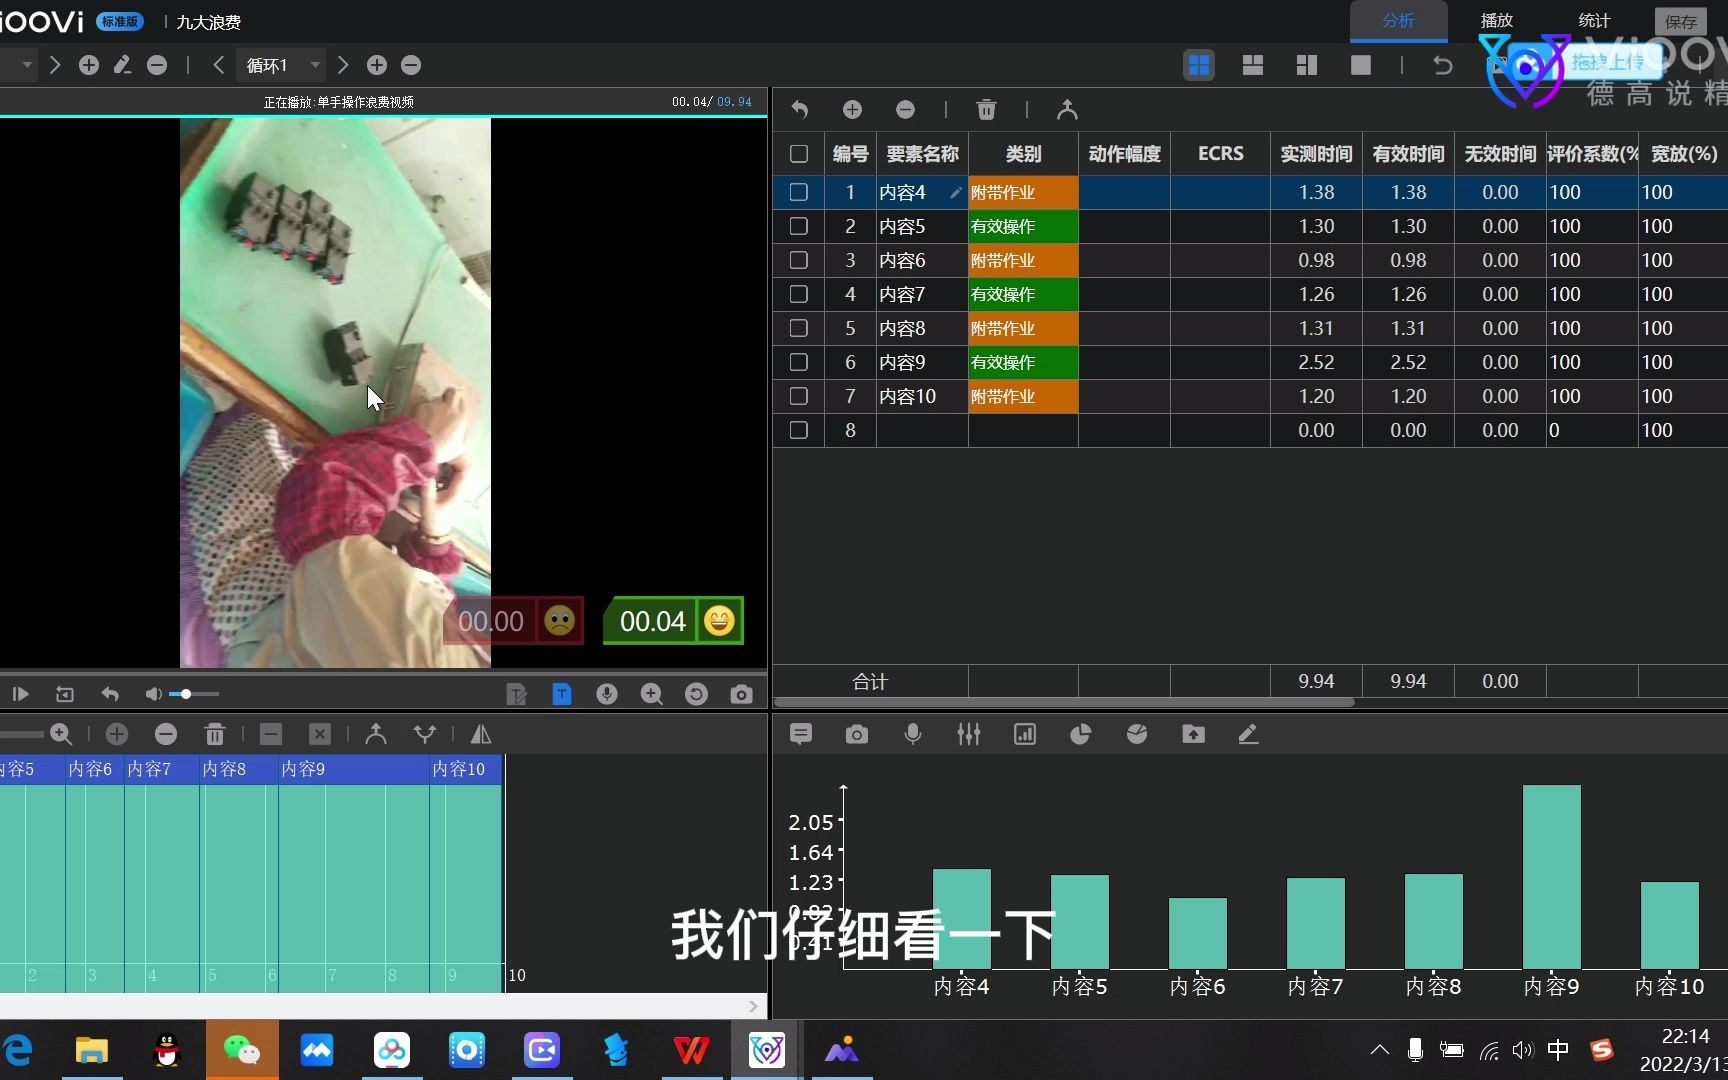Click the timeline zoom magnifier icon
This screenshot has width=1728, height=1080.
[61, 734]
